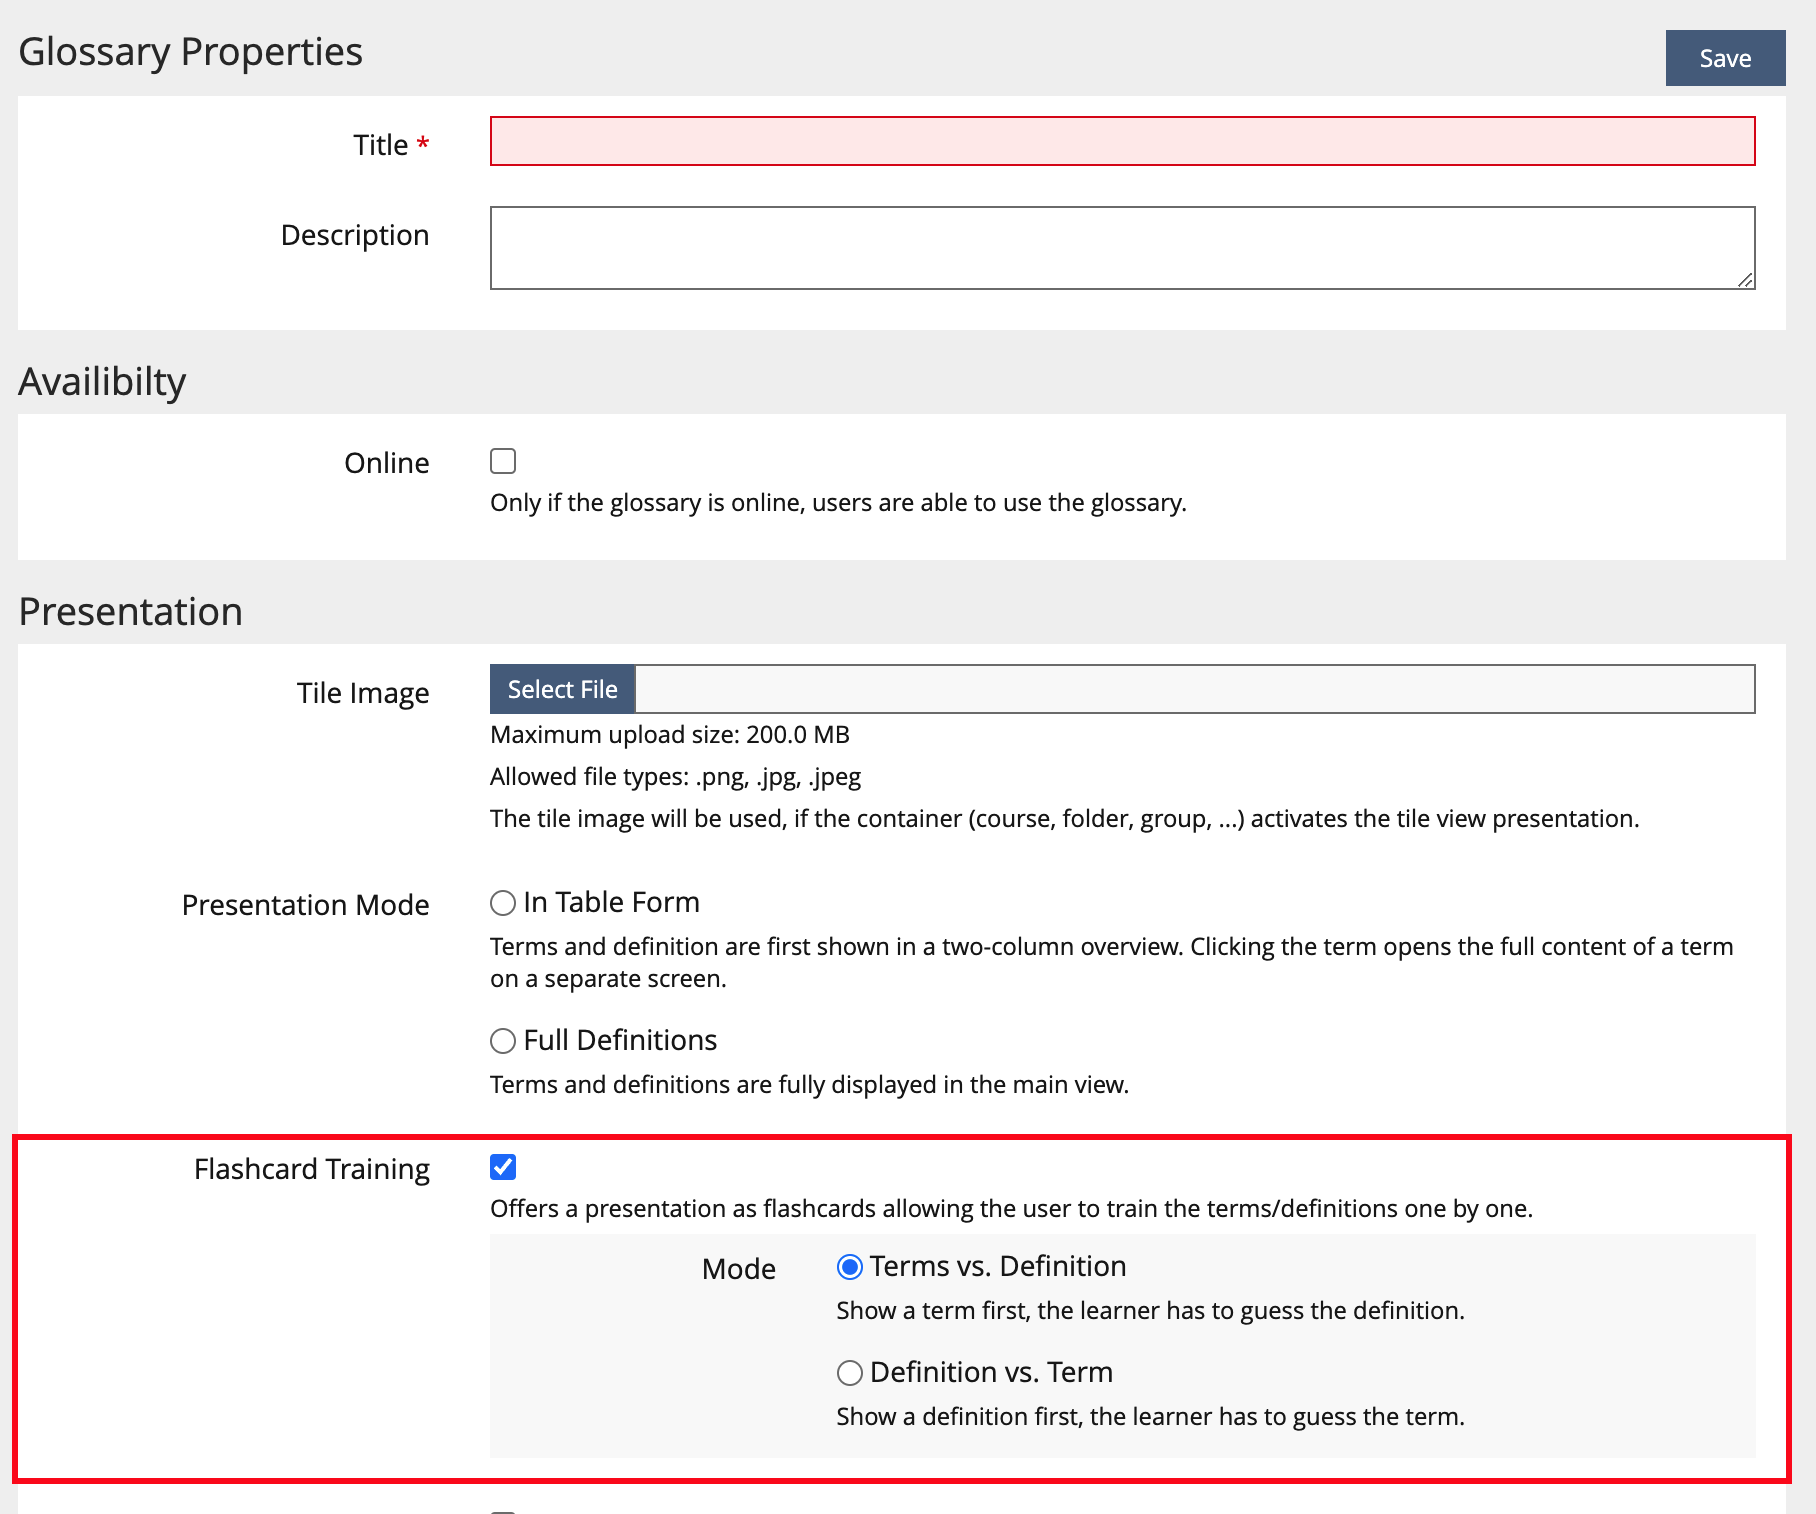Select Terms vs. Definition mode
This screenshot has height=1514, width=1816.
point(850,1267)
